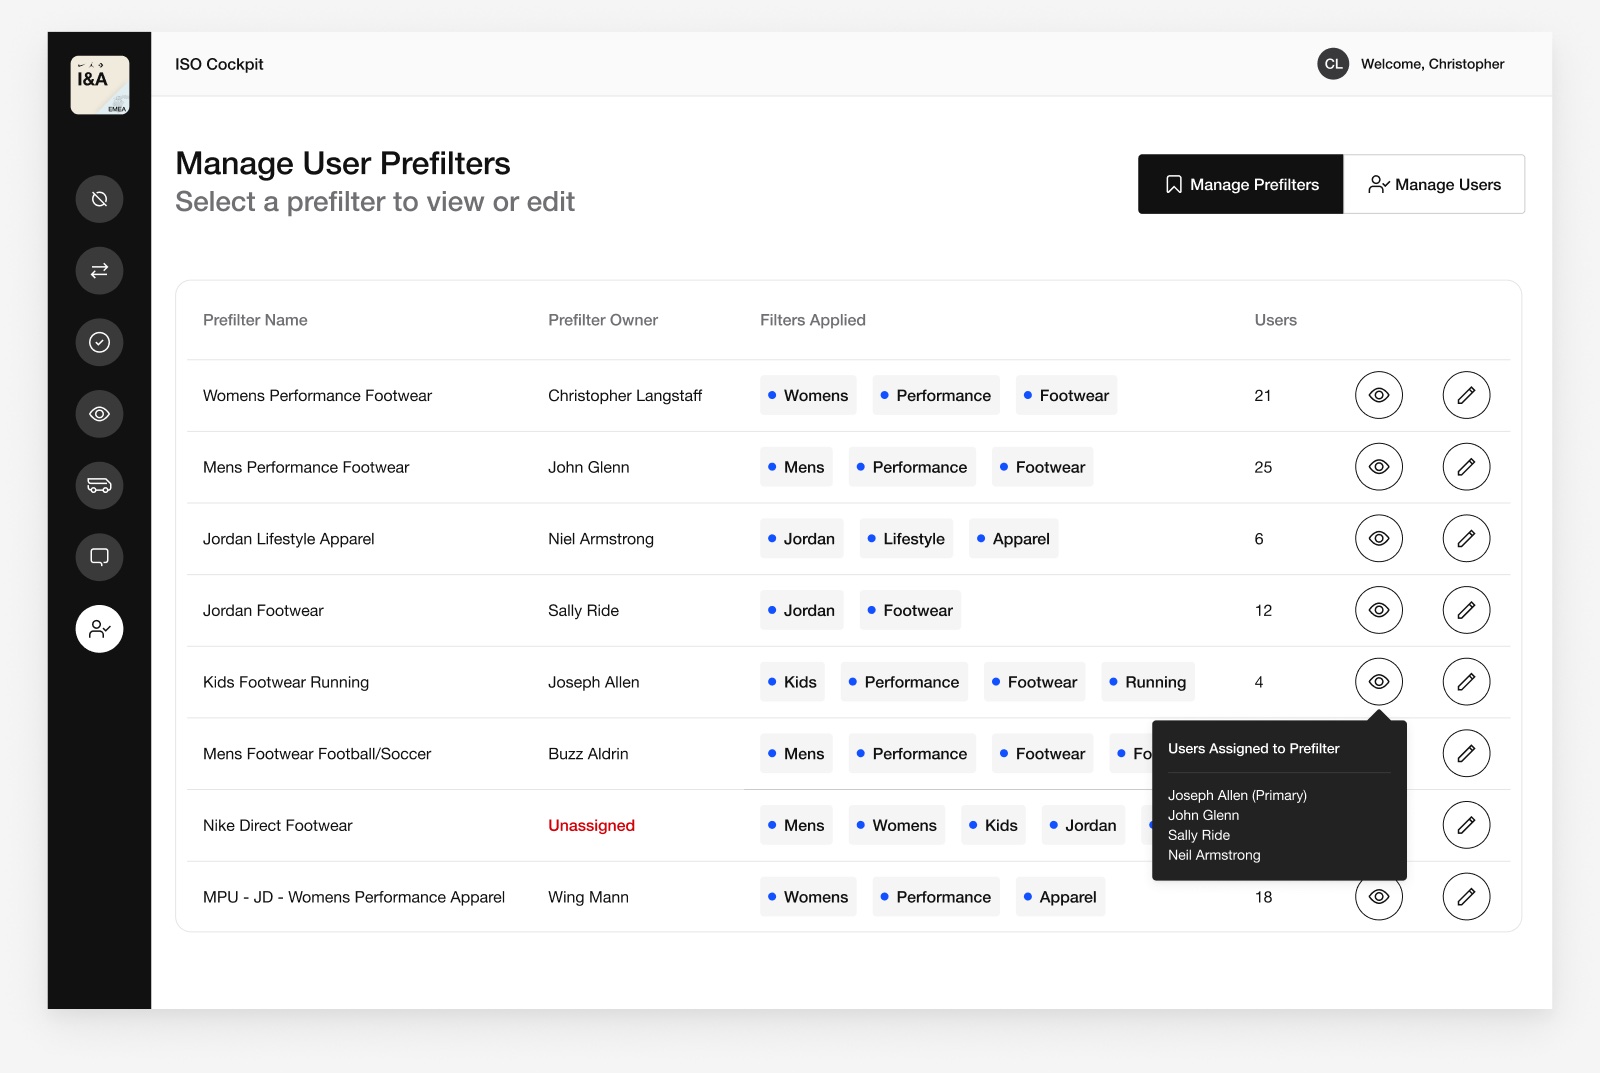Screen dimensions: 1600x1073
Task: View users of Jordan Footwear prefilter
Action: [1379, 610]
